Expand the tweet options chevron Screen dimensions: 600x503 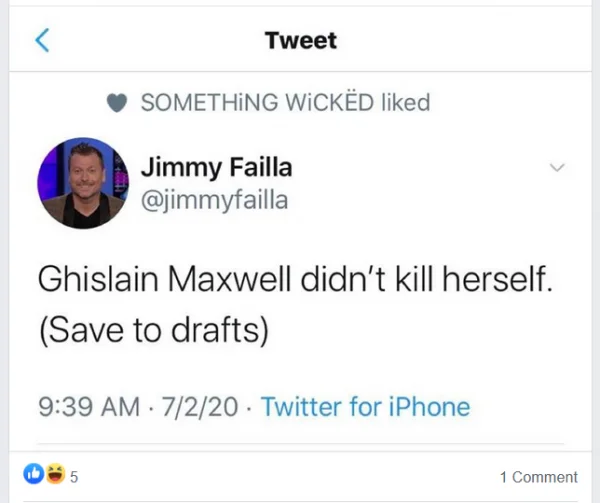pos(557,167)
